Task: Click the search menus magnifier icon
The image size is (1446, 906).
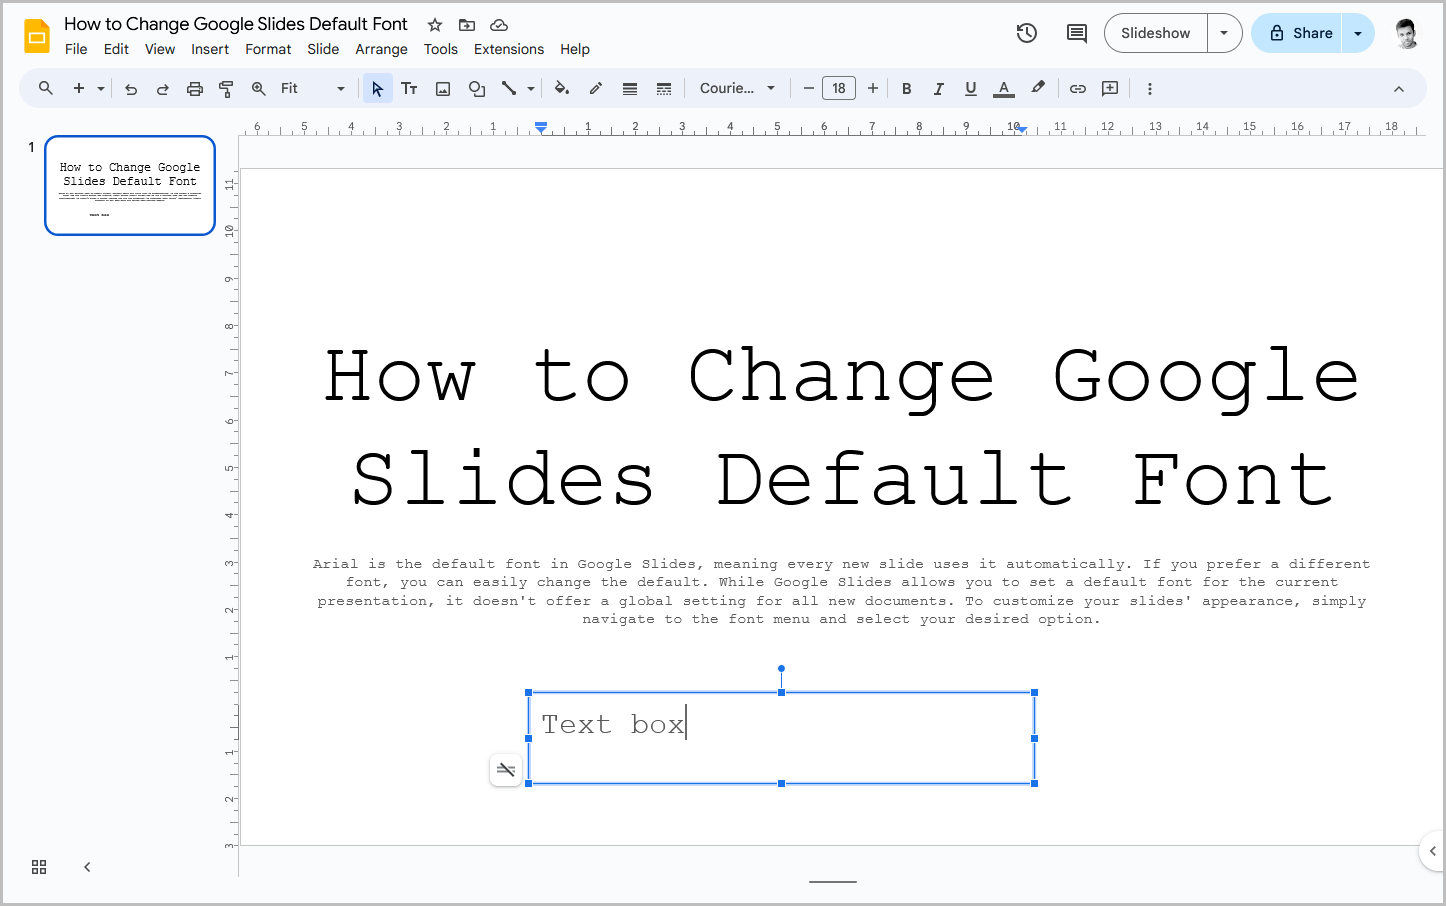Action: [x=46, y=88]
